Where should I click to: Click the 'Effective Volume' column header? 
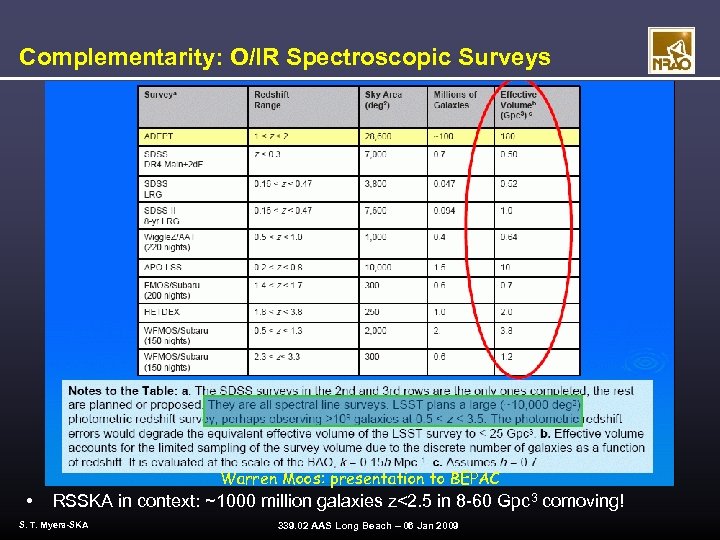(537, 107)
